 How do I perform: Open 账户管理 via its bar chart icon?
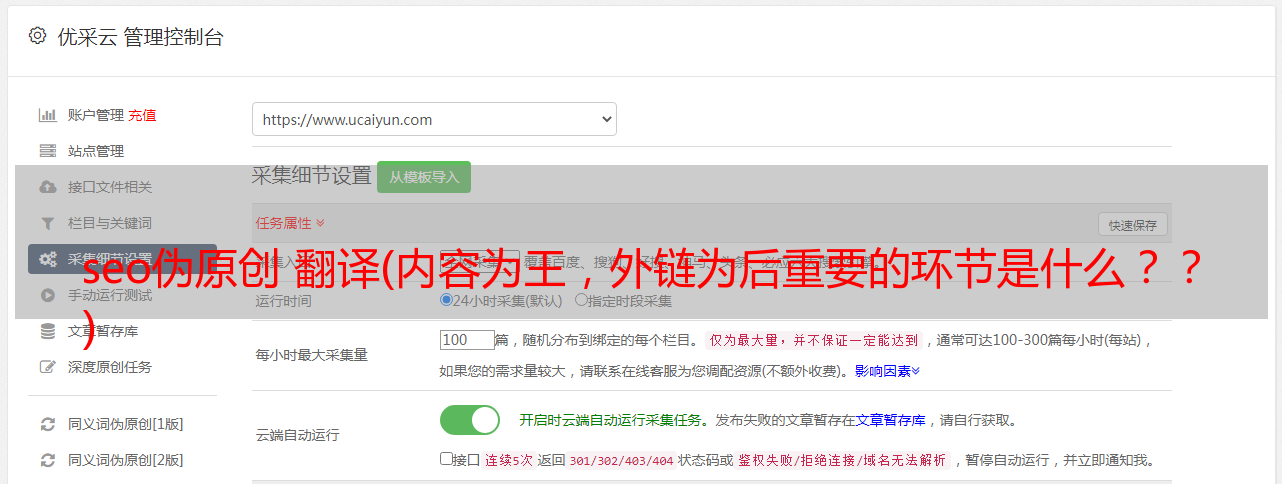tap(47, 115)
